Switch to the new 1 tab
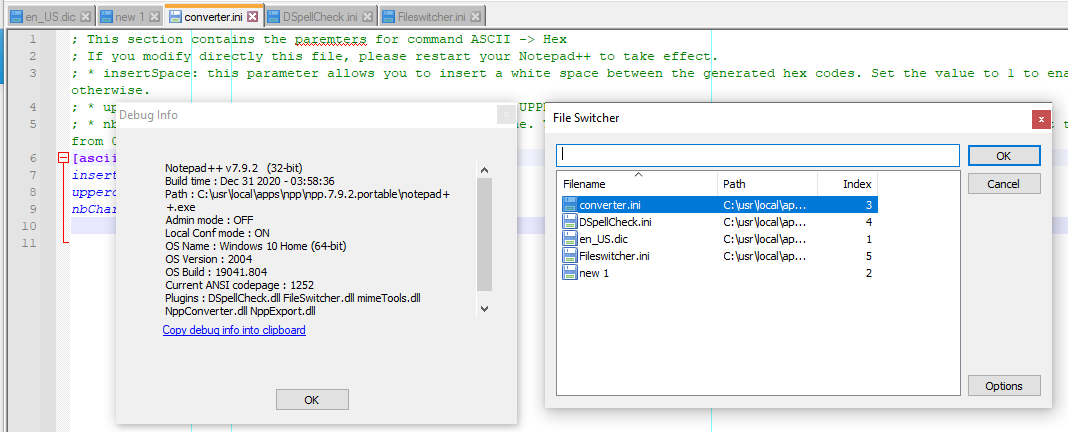 129,16
